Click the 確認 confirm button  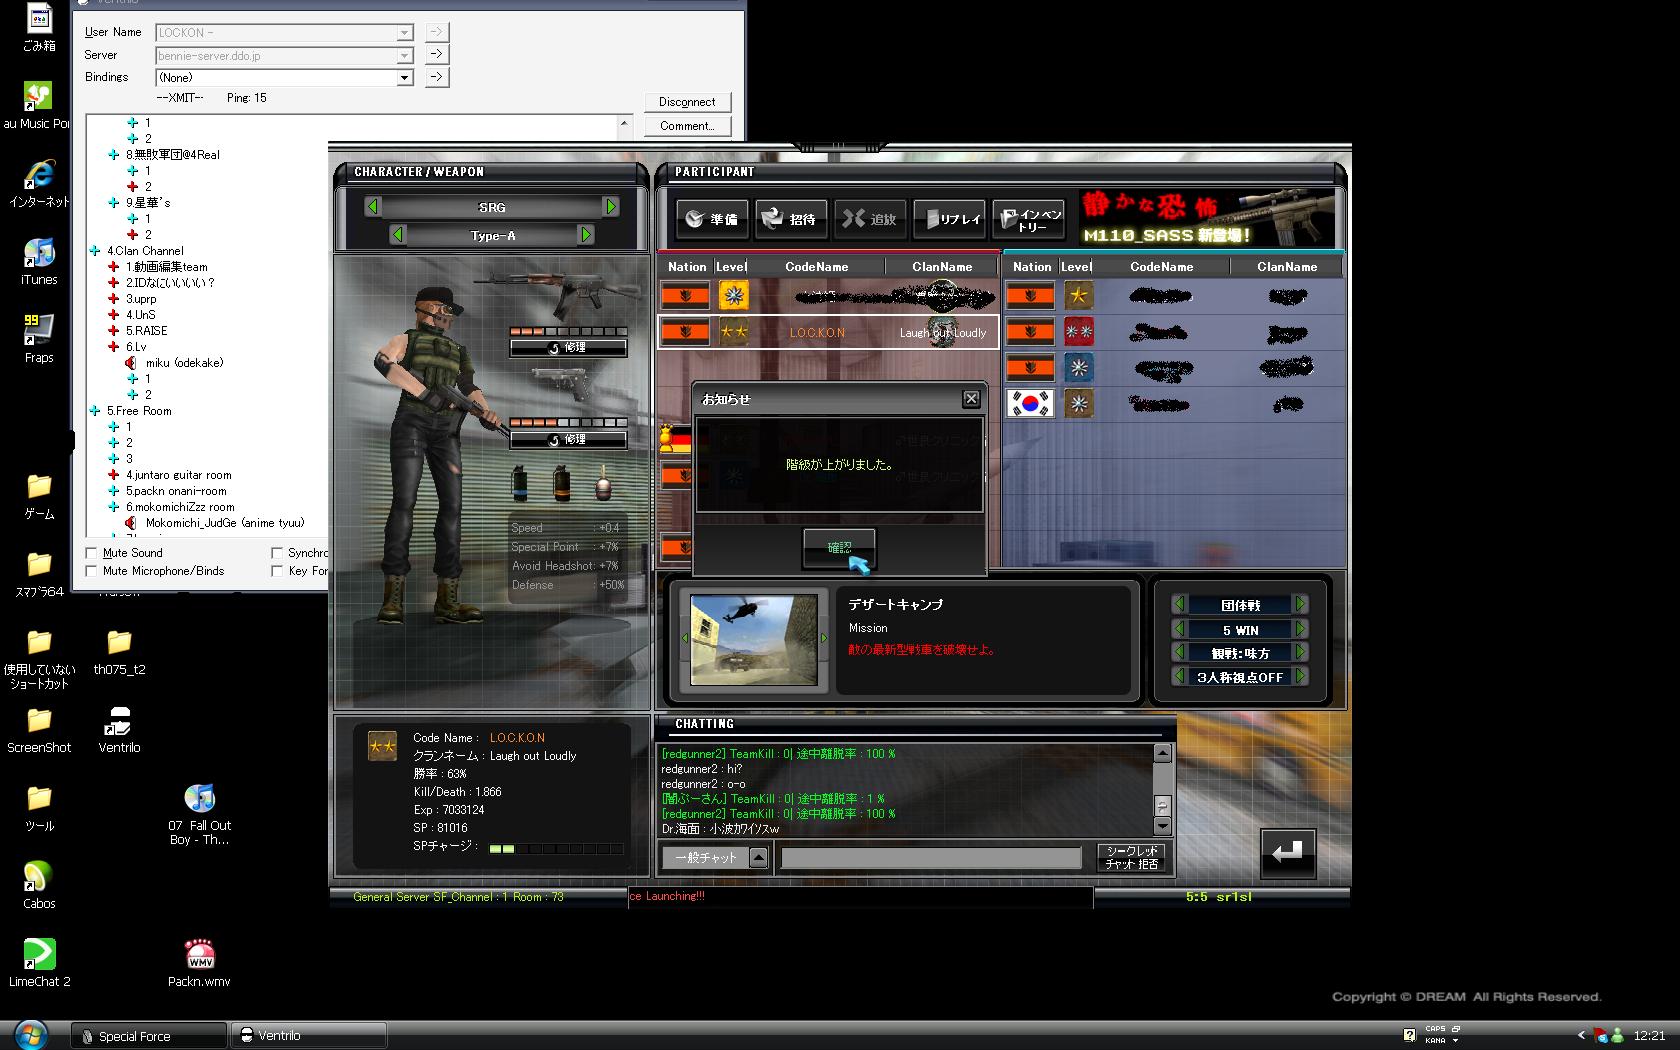839,548
